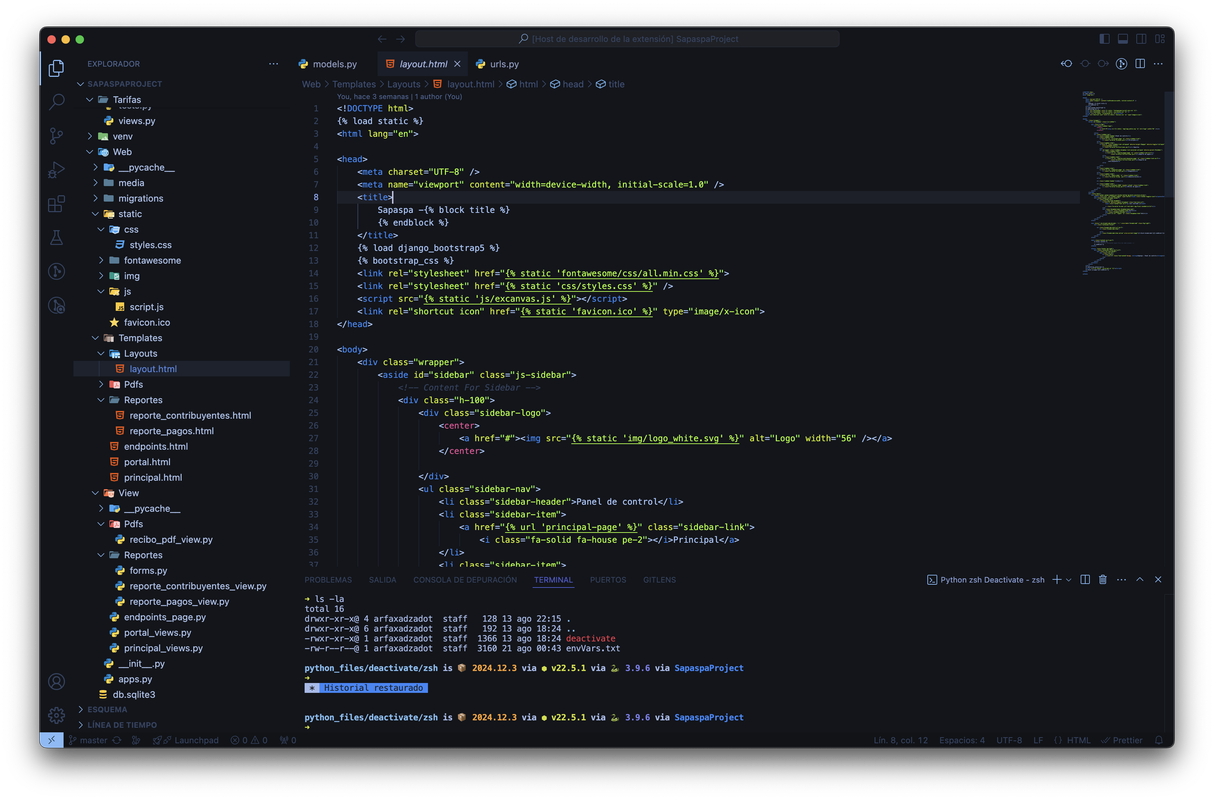Open Launchpad in status bar
The image size is (1214, 800).
[186, 741]
